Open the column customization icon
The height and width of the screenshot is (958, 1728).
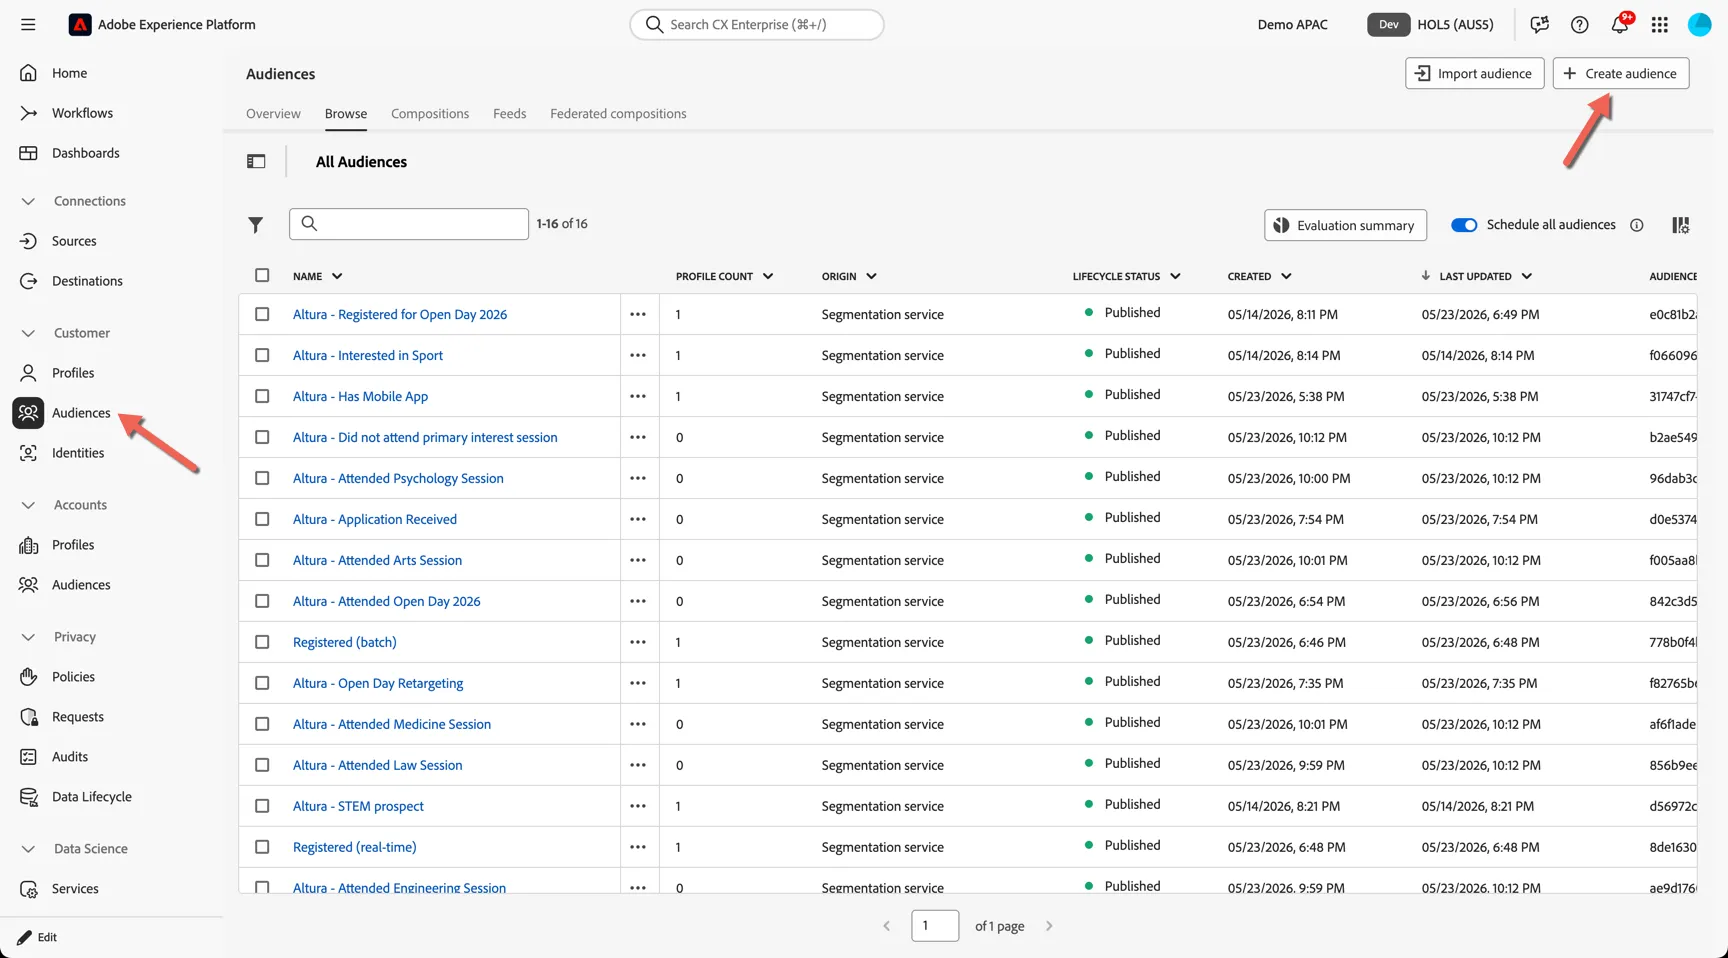coord(1680,225)
